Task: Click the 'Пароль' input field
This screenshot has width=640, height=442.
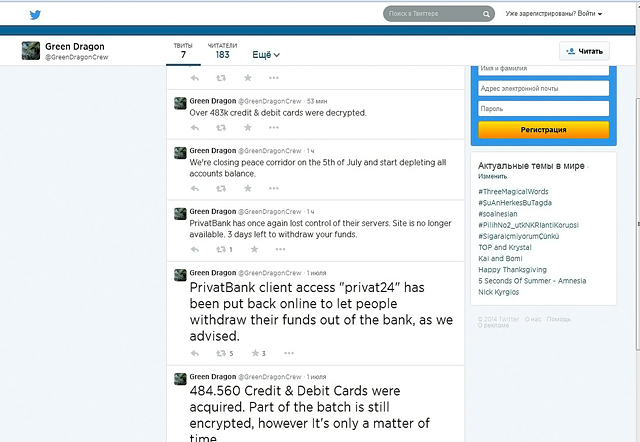Action: pyautogui.click(x=544, y=109)
